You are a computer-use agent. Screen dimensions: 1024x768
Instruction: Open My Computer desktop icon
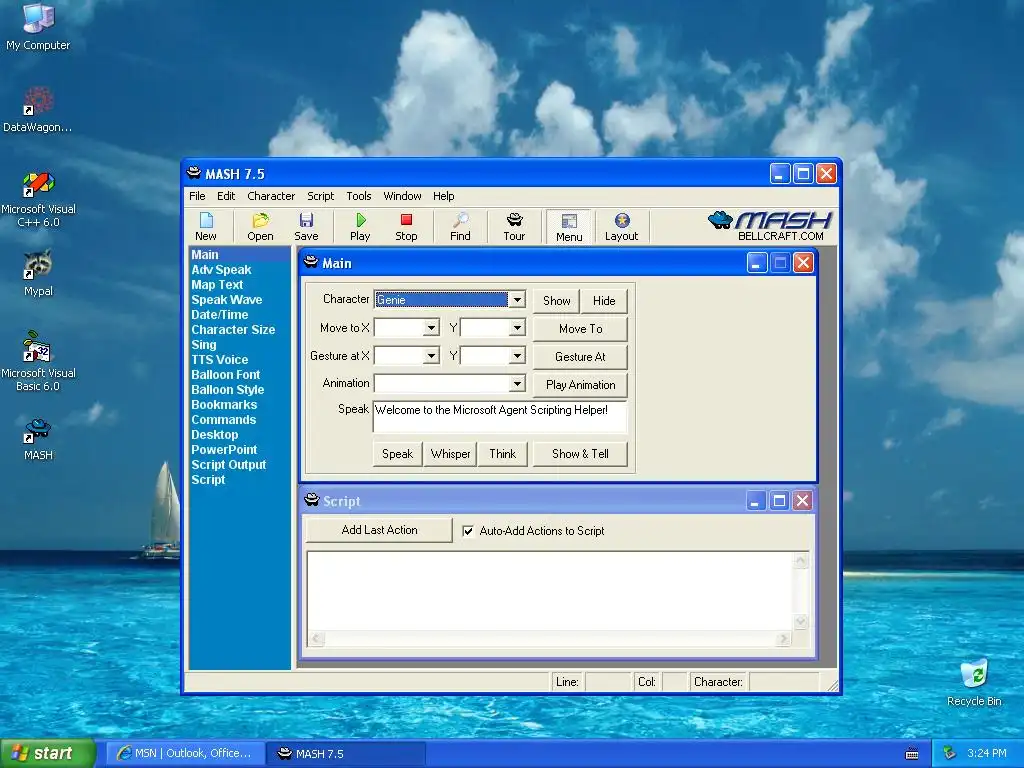pos(38,27)
